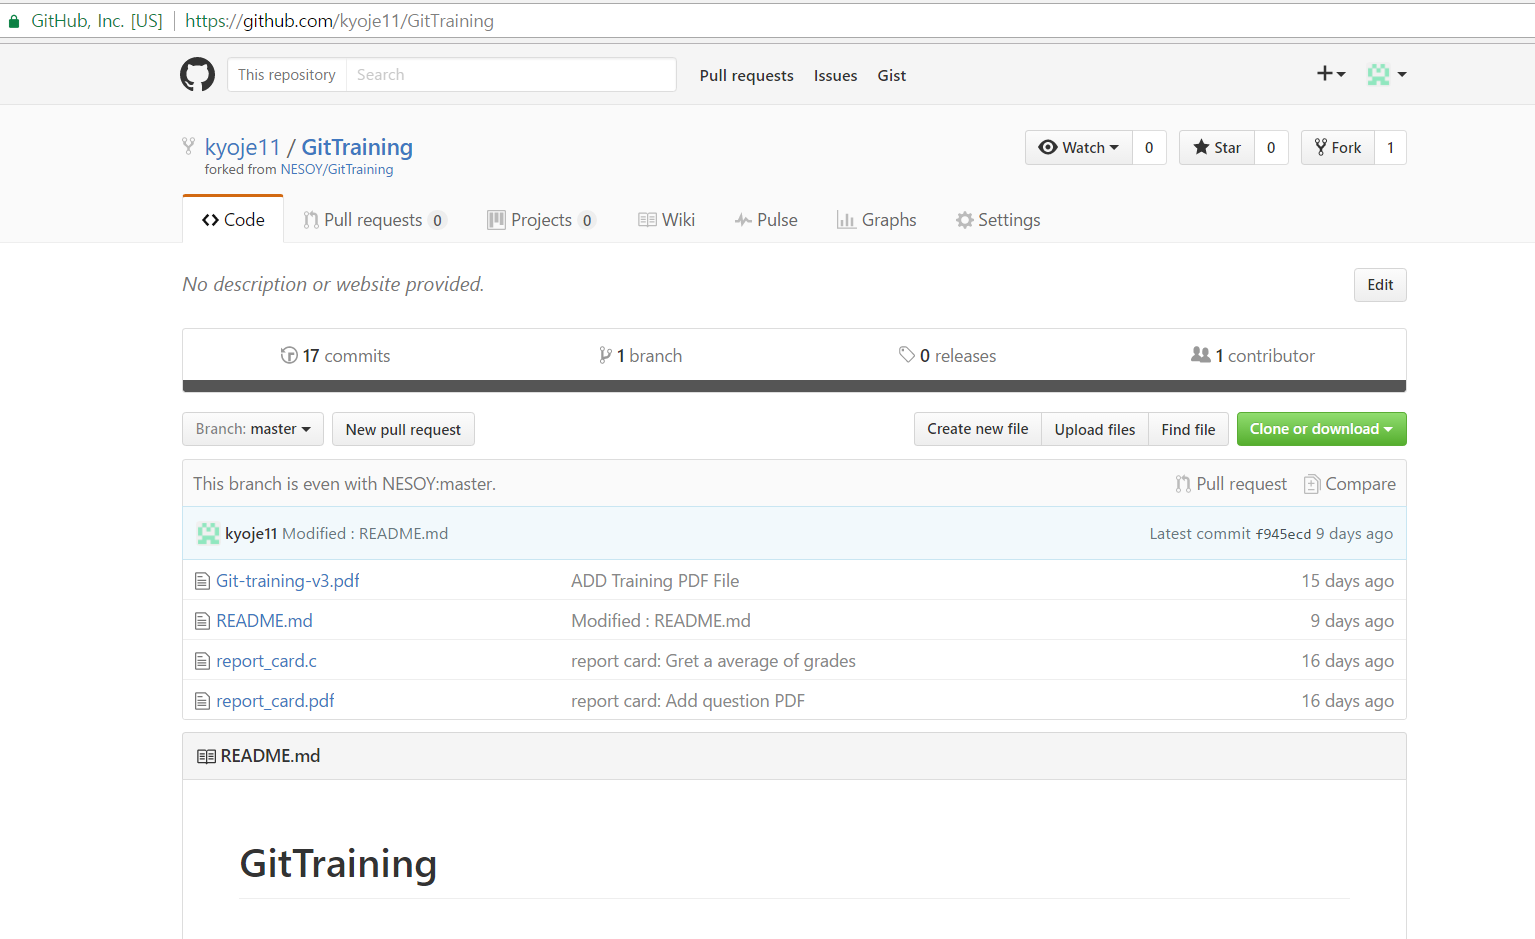
Task: Open the Graphs tab
Action: coord(876,220)
